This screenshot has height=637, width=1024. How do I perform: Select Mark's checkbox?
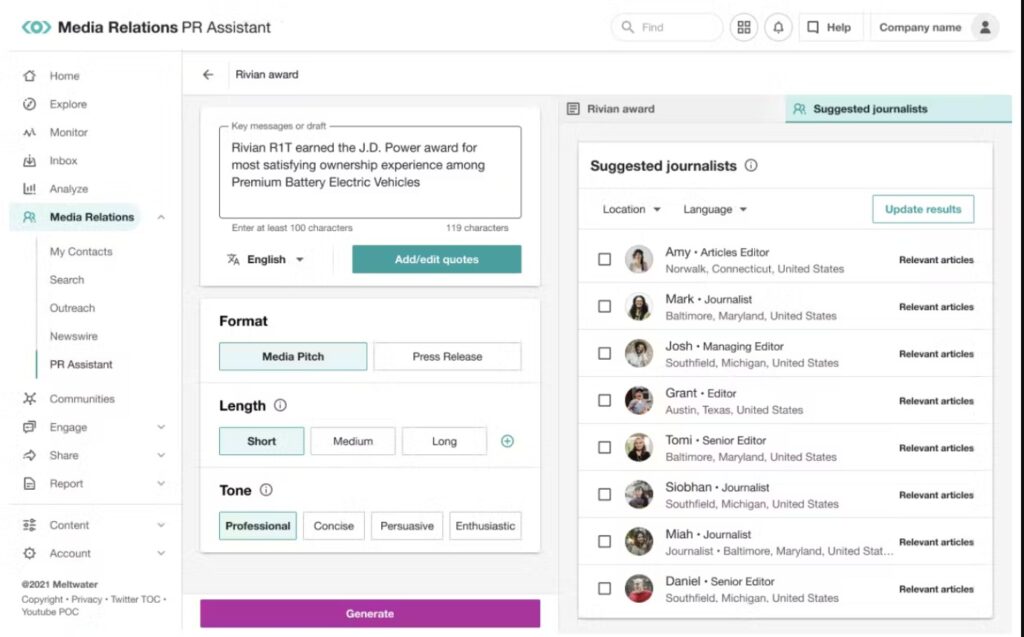click(x=605, y=306)
